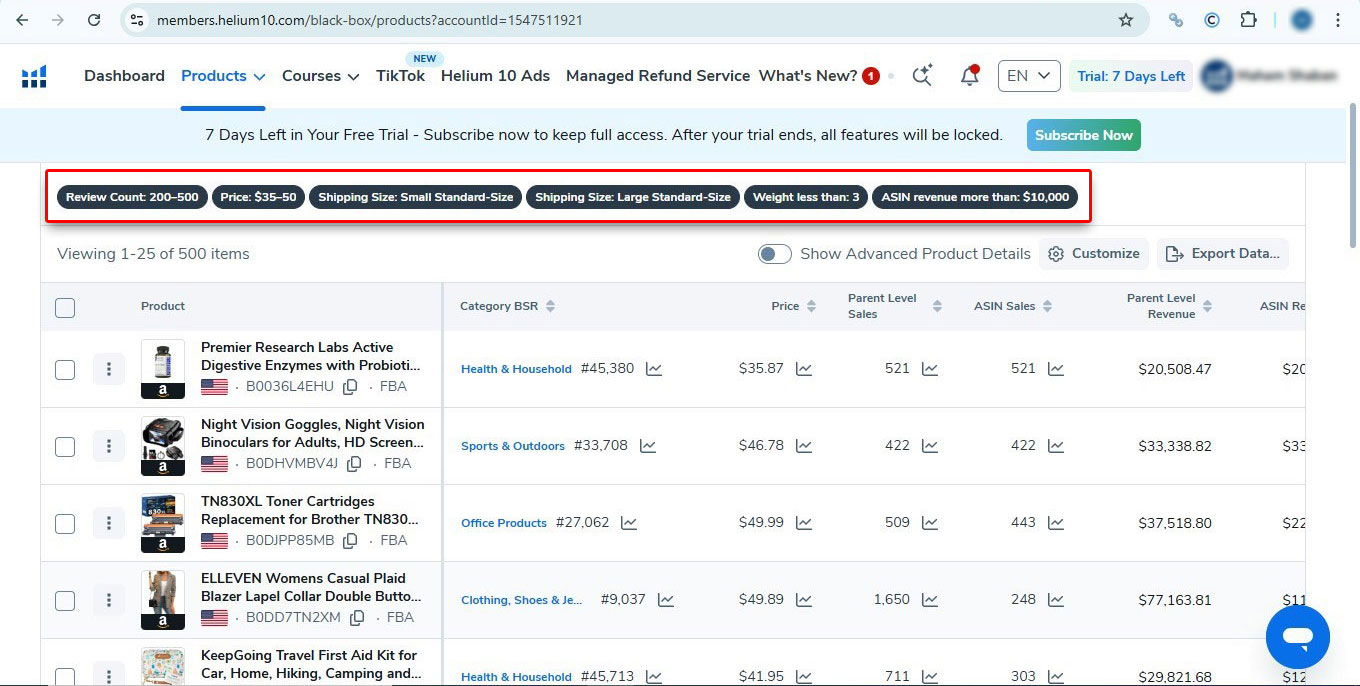Open row menu for Premier Research Labs product
The width and height of the screenshot is (1360, 686).
click(x=109, y=369)
